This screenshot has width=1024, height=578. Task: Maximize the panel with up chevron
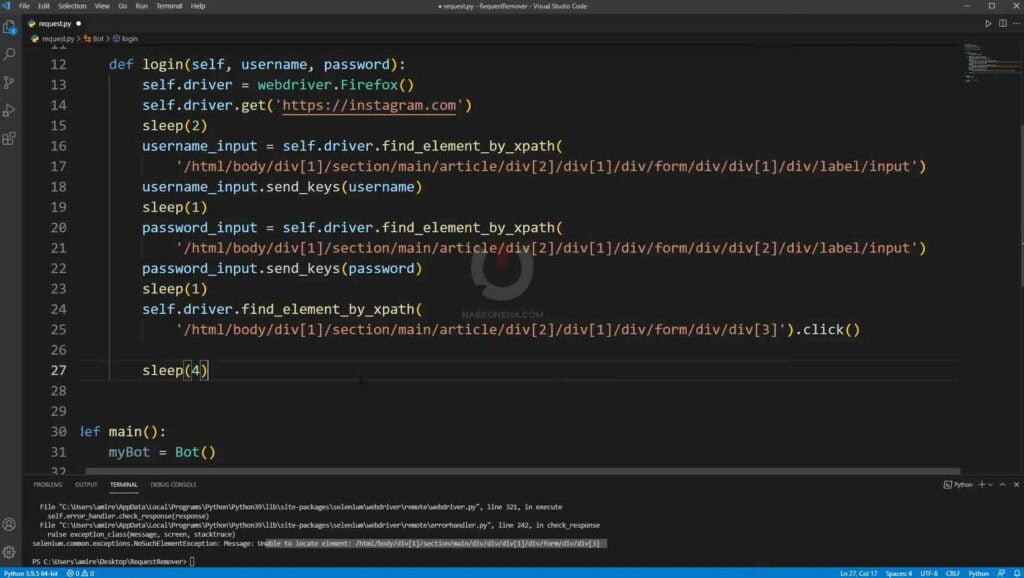tap(1002, 485)
